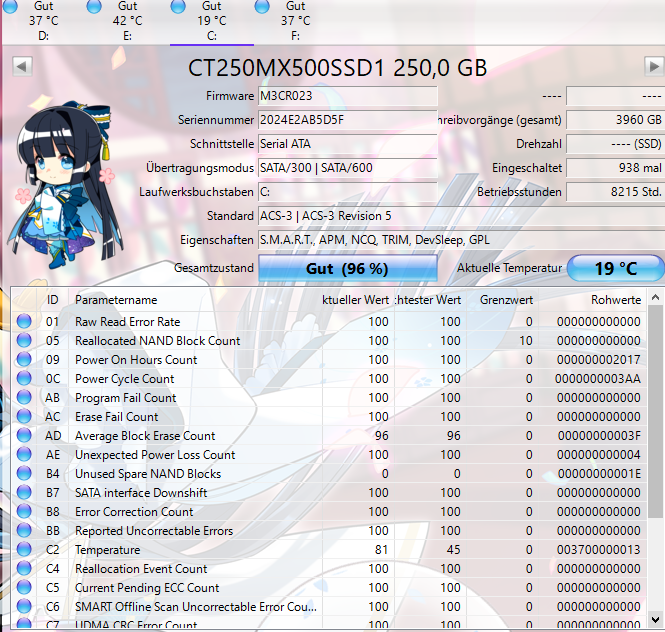This screenshot has height=632, width=665.
Task: Click the Schnittstelle Serial ATA field
Action: pyautogui.click(x=347, y=144)
